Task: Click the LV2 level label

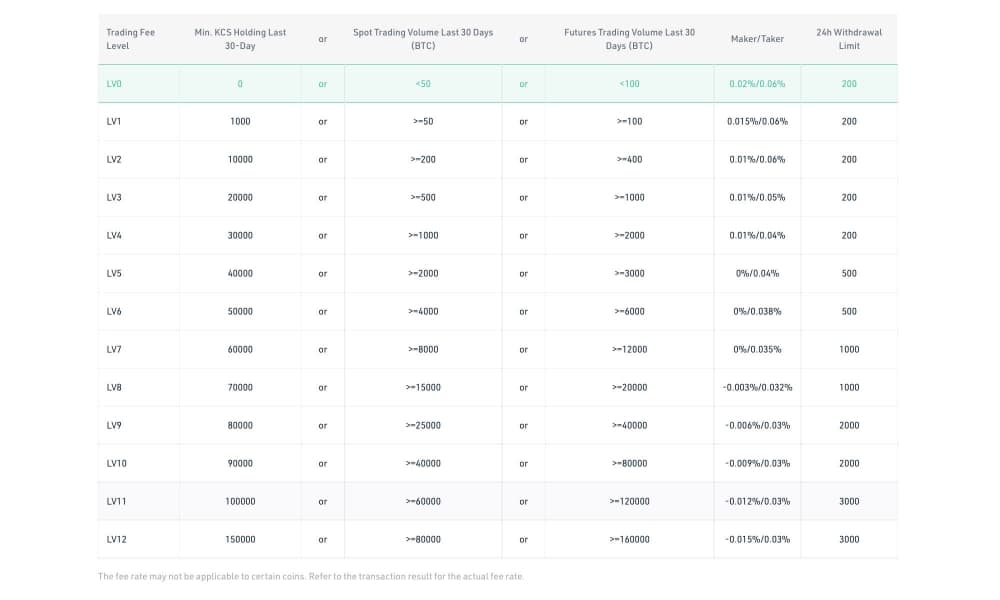Action: point(114,159)
